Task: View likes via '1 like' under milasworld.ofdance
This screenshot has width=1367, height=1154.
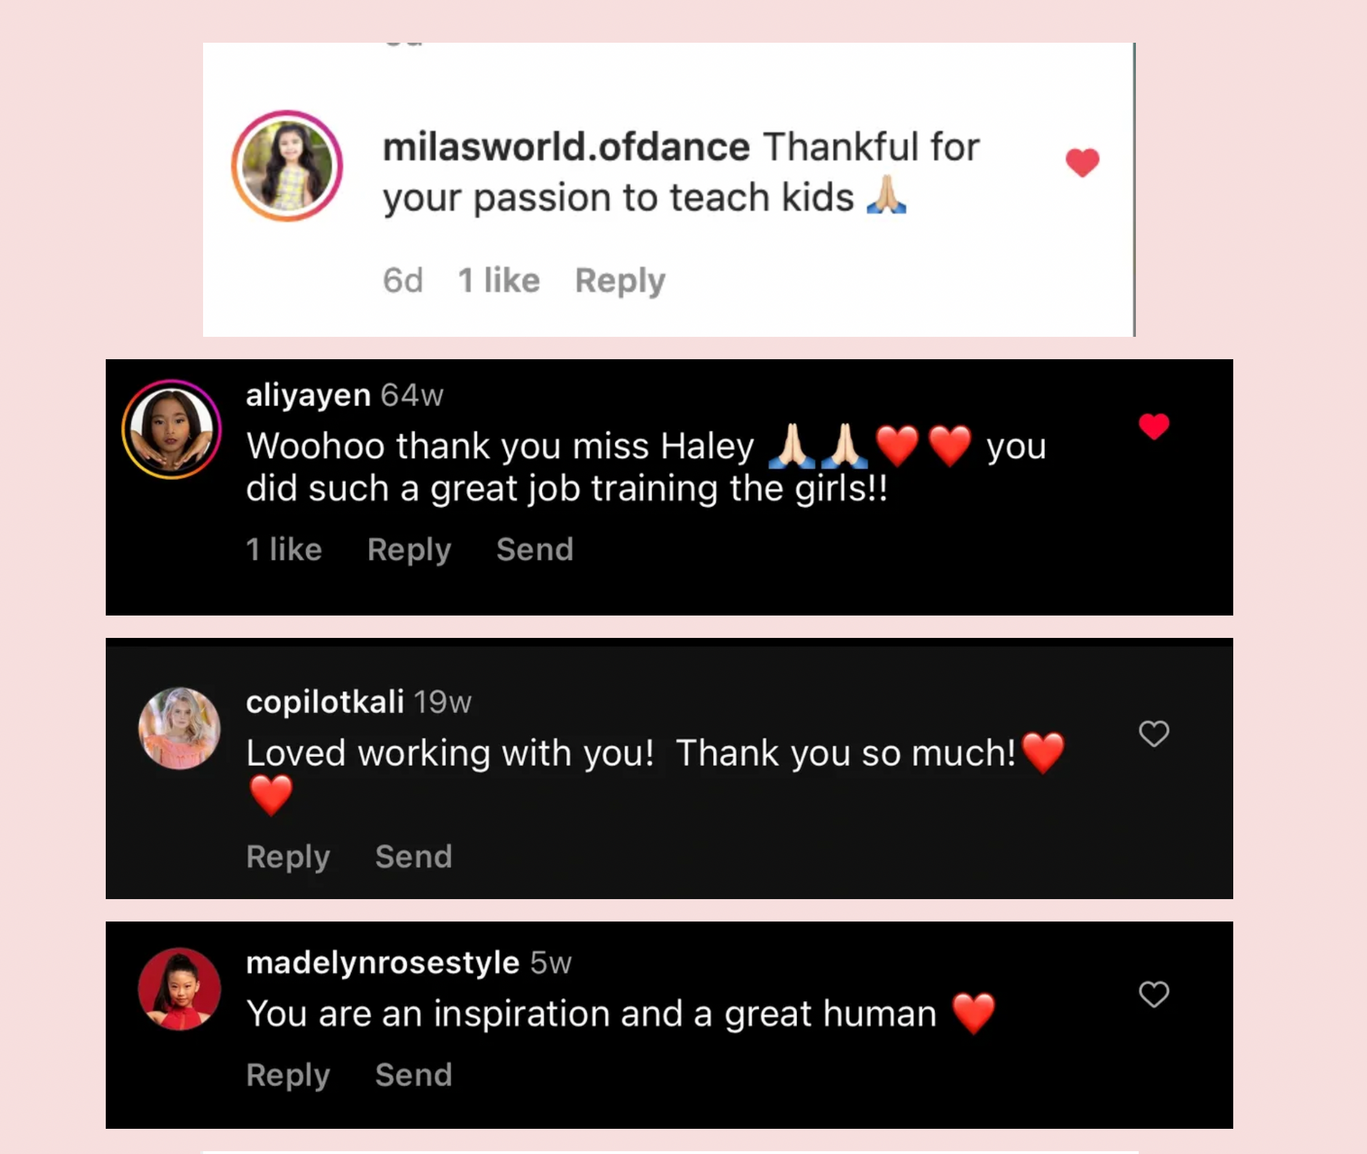Action: [499, 280]
